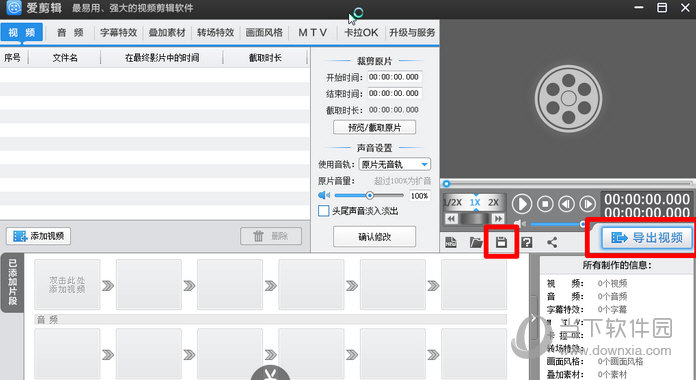Click the fast forward double-arrow button
The height and width of the screenshot is (380, 696).
tap(498, 218)
